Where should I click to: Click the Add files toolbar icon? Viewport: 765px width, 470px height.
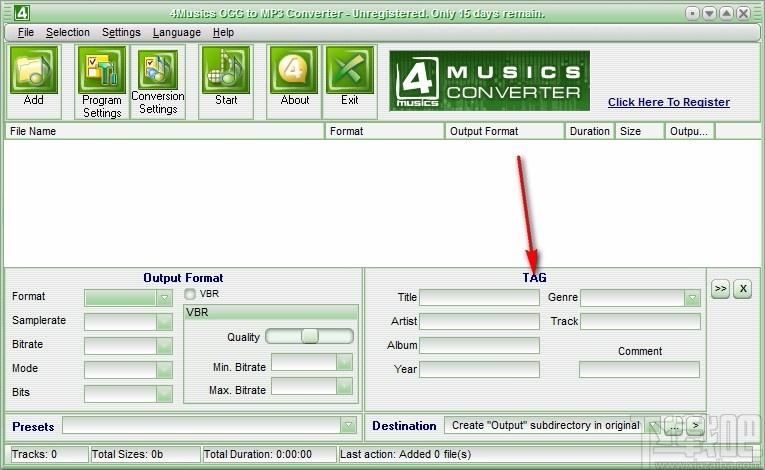(x=34, y=70)
